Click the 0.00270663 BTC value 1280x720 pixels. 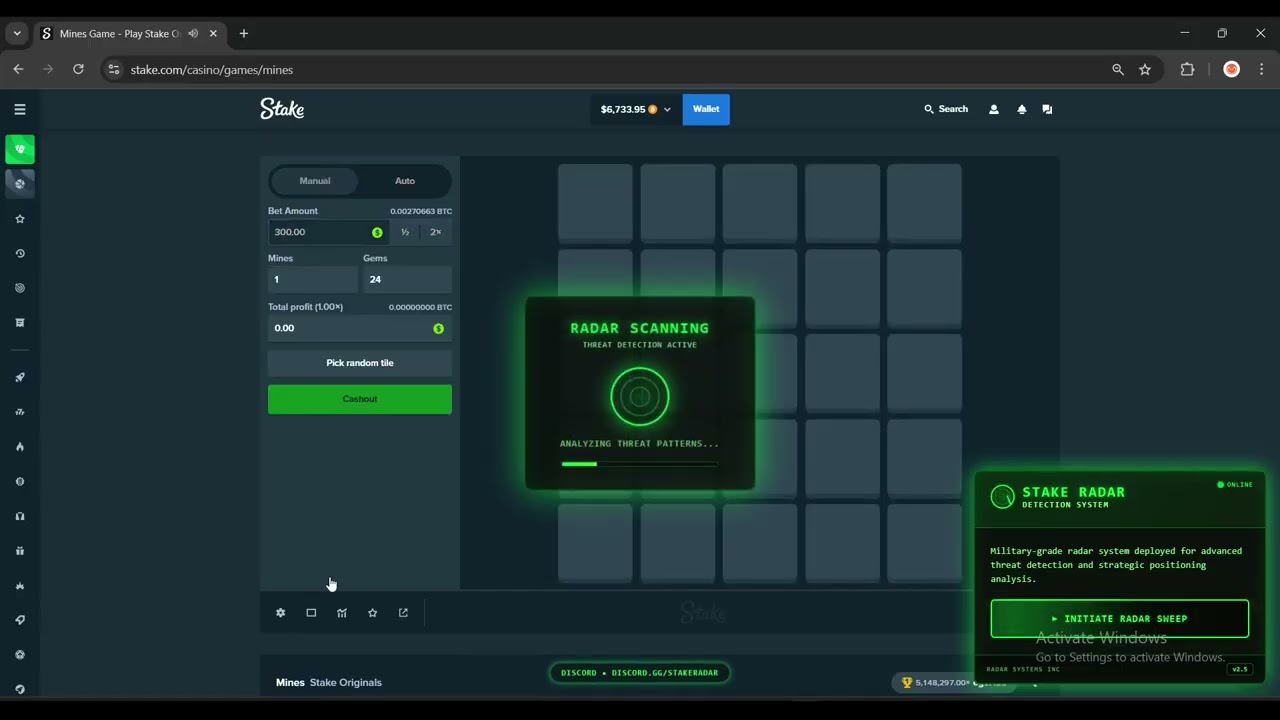coord(421,211)
